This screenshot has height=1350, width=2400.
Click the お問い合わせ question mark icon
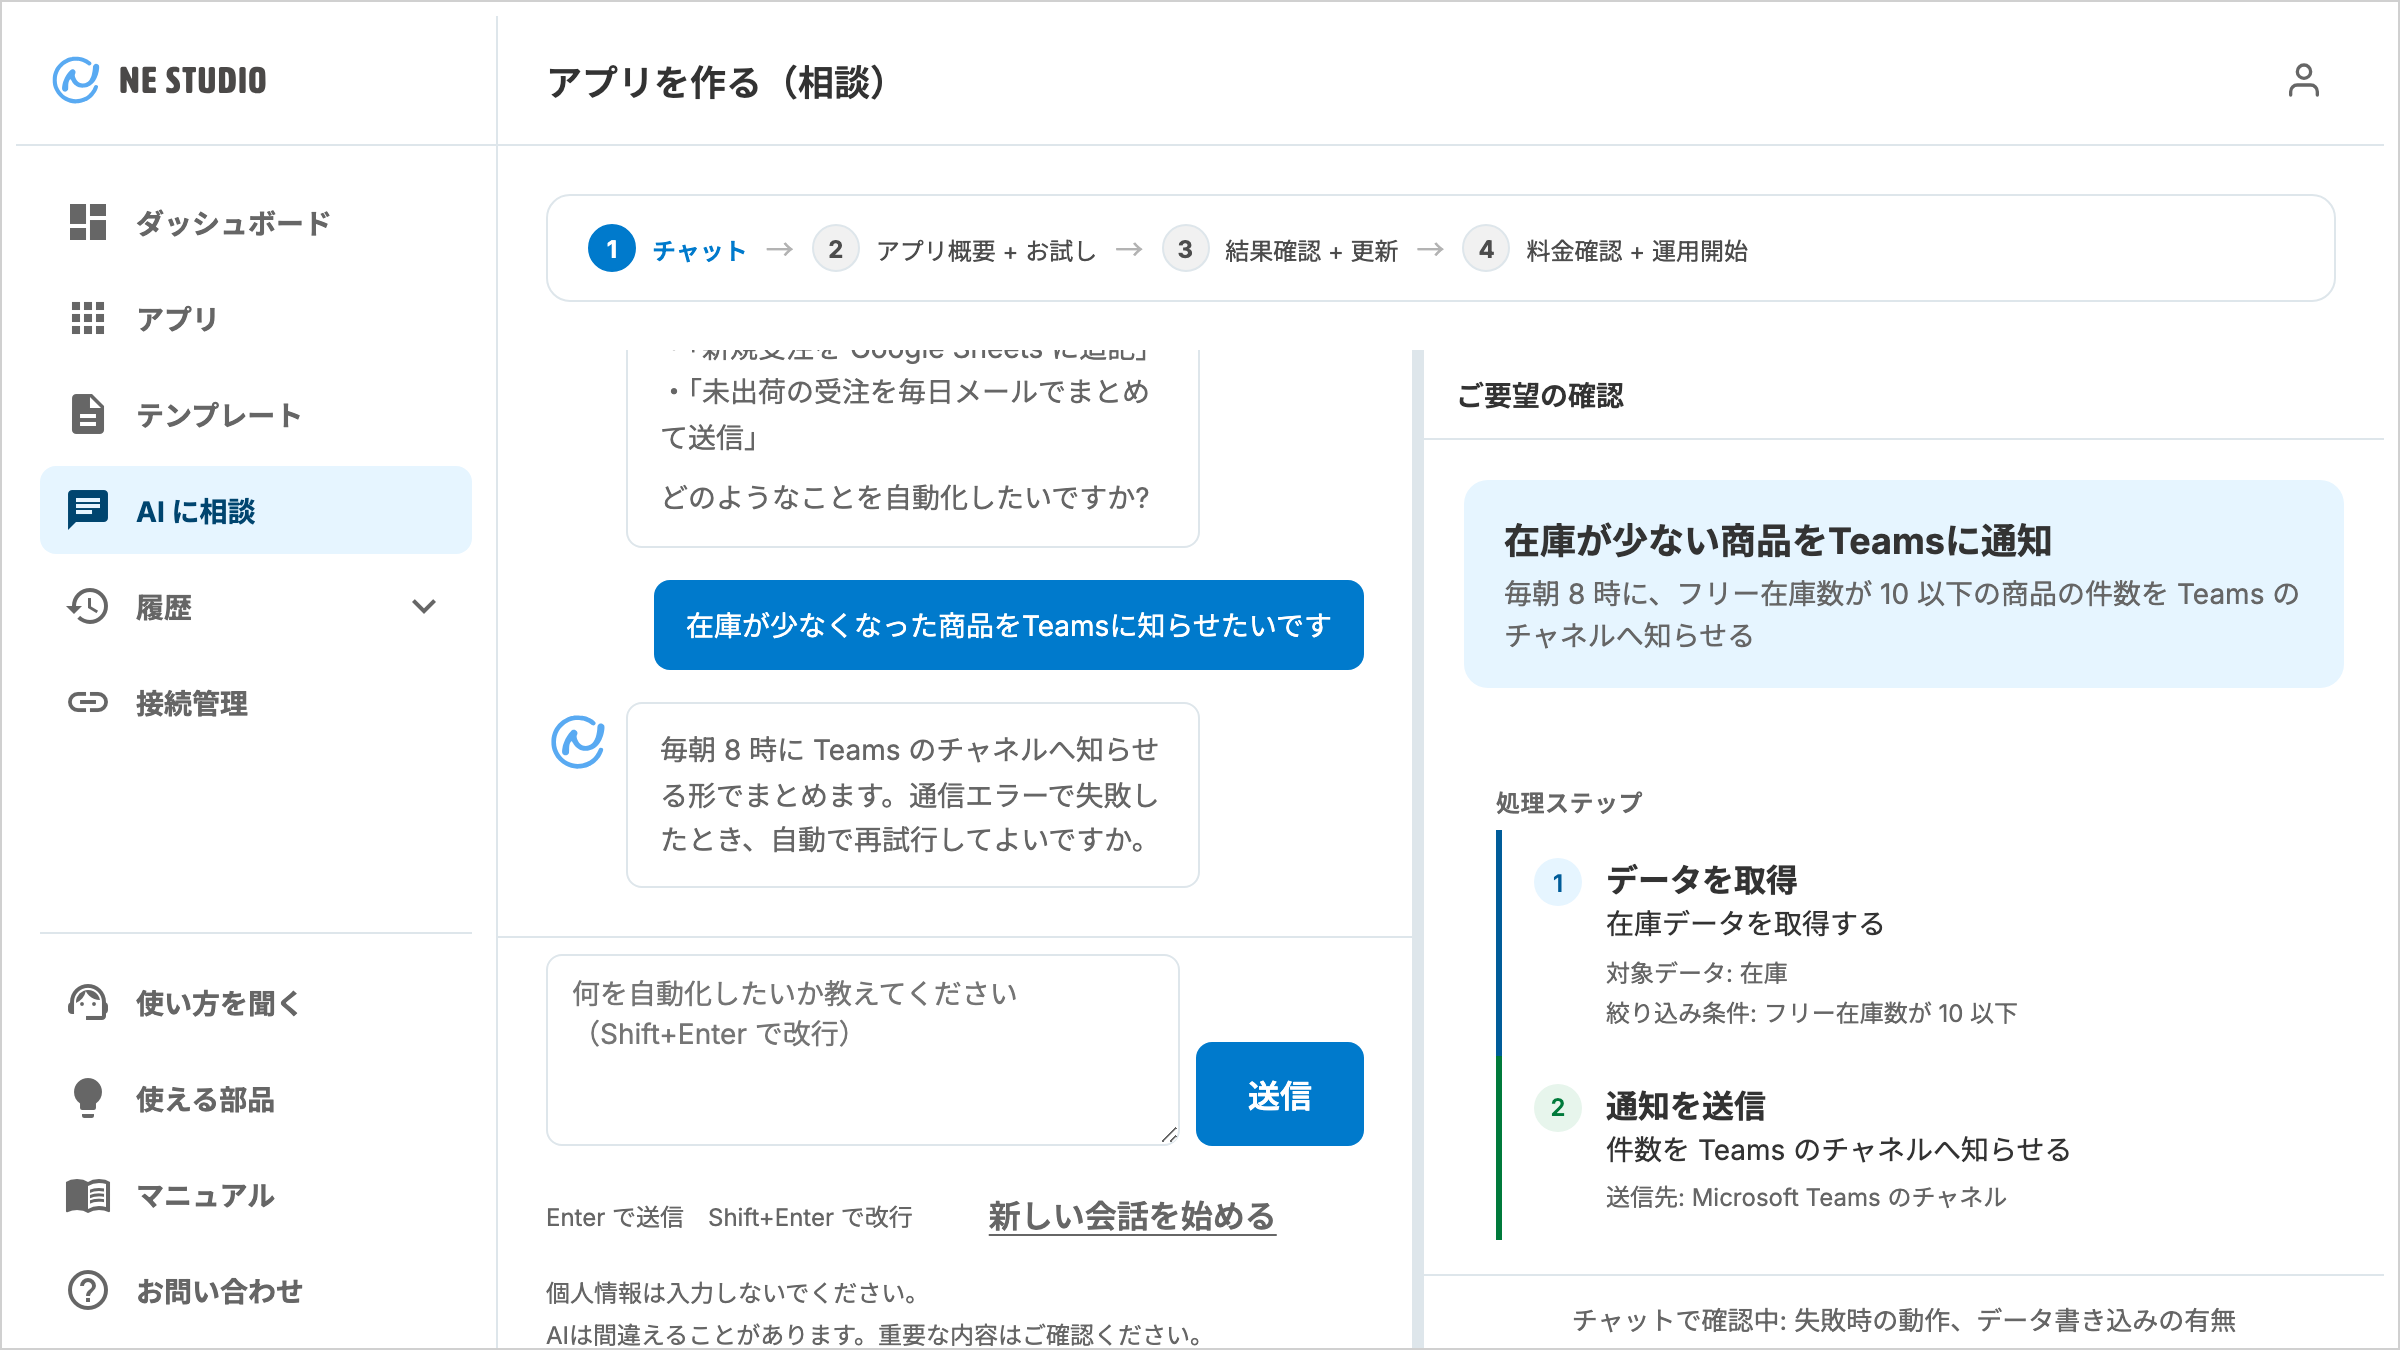88,1290
